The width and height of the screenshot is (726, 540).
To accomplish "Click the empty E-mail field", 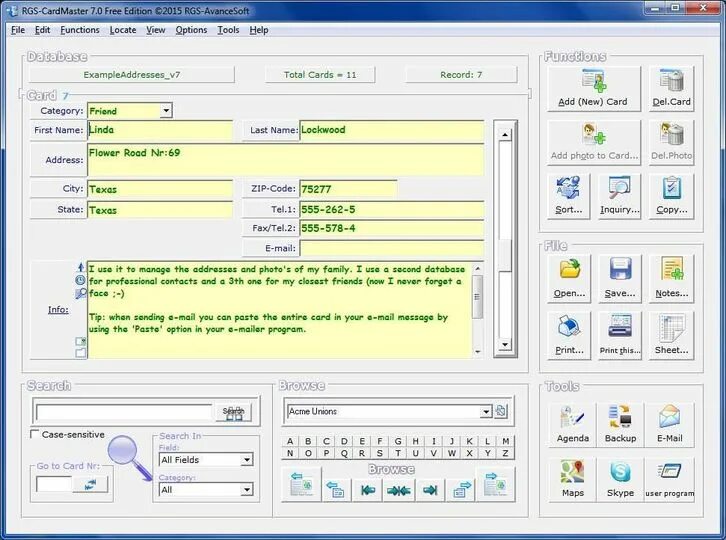I will 392,248.
